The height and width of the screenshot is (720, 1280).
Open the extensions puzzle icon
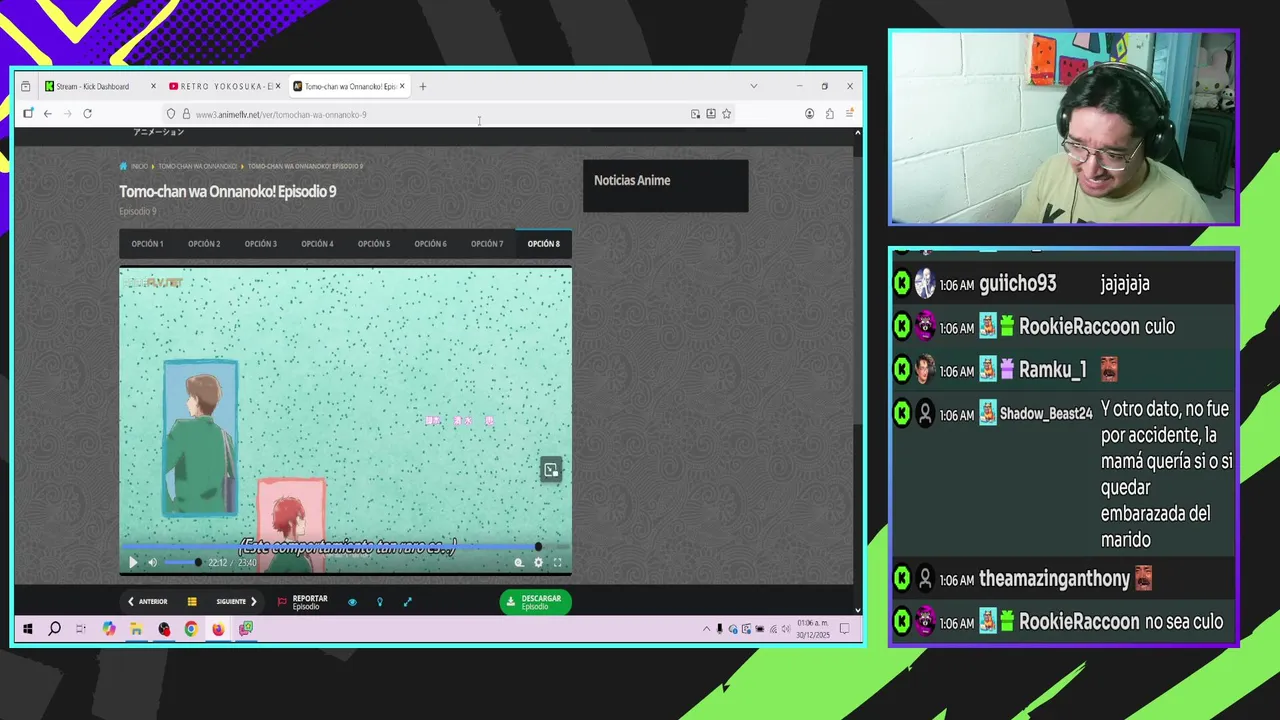tap(830, 114)
